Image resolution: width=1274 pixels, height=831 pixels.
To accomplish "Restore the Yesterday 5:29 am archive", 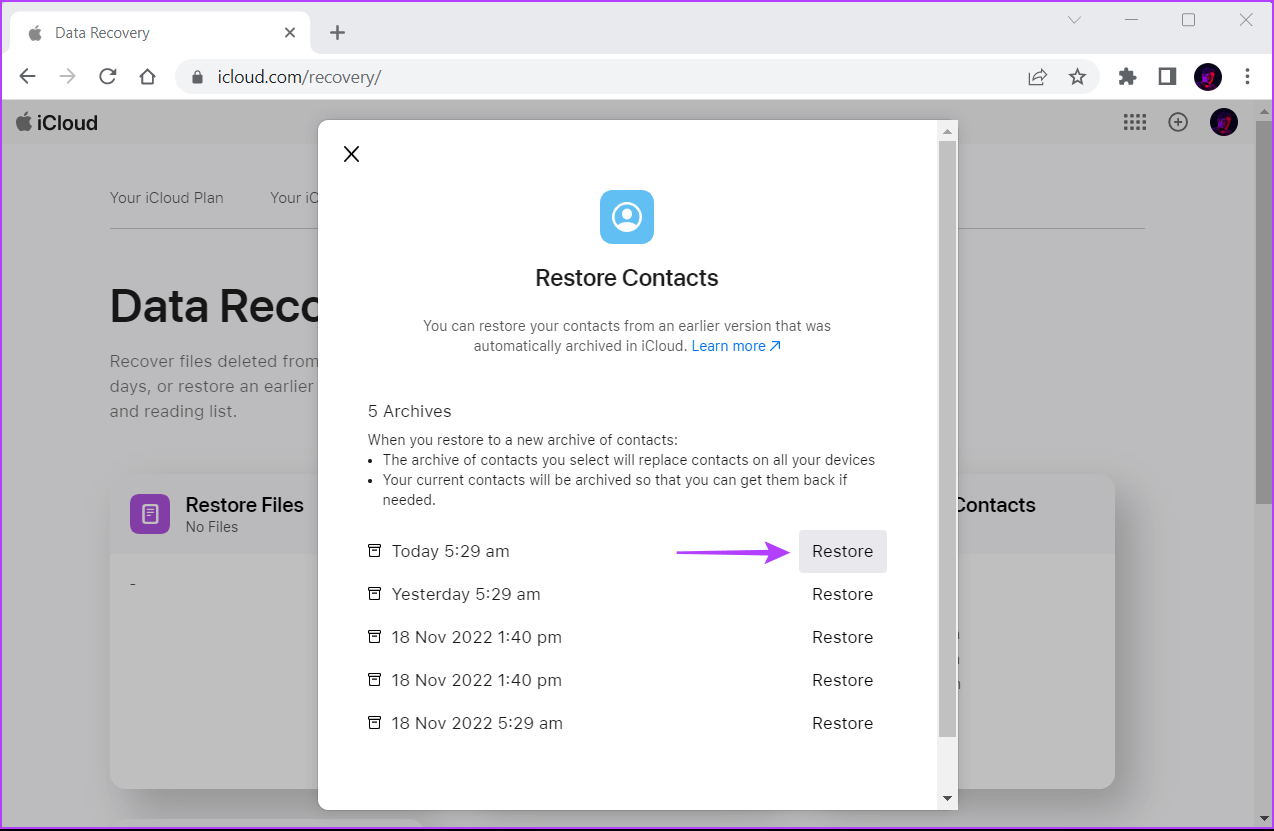I will [x=843, y=594].
